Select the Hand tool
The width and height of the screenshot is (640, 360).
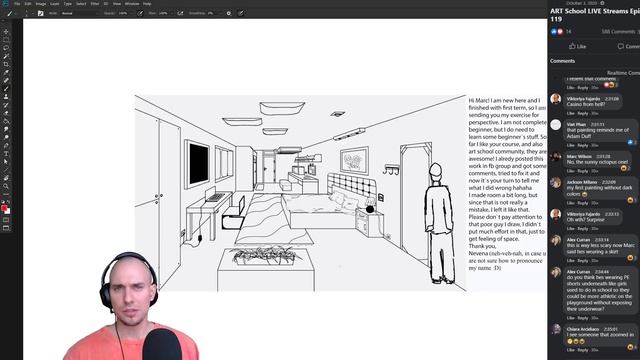[x=6, y=178]
